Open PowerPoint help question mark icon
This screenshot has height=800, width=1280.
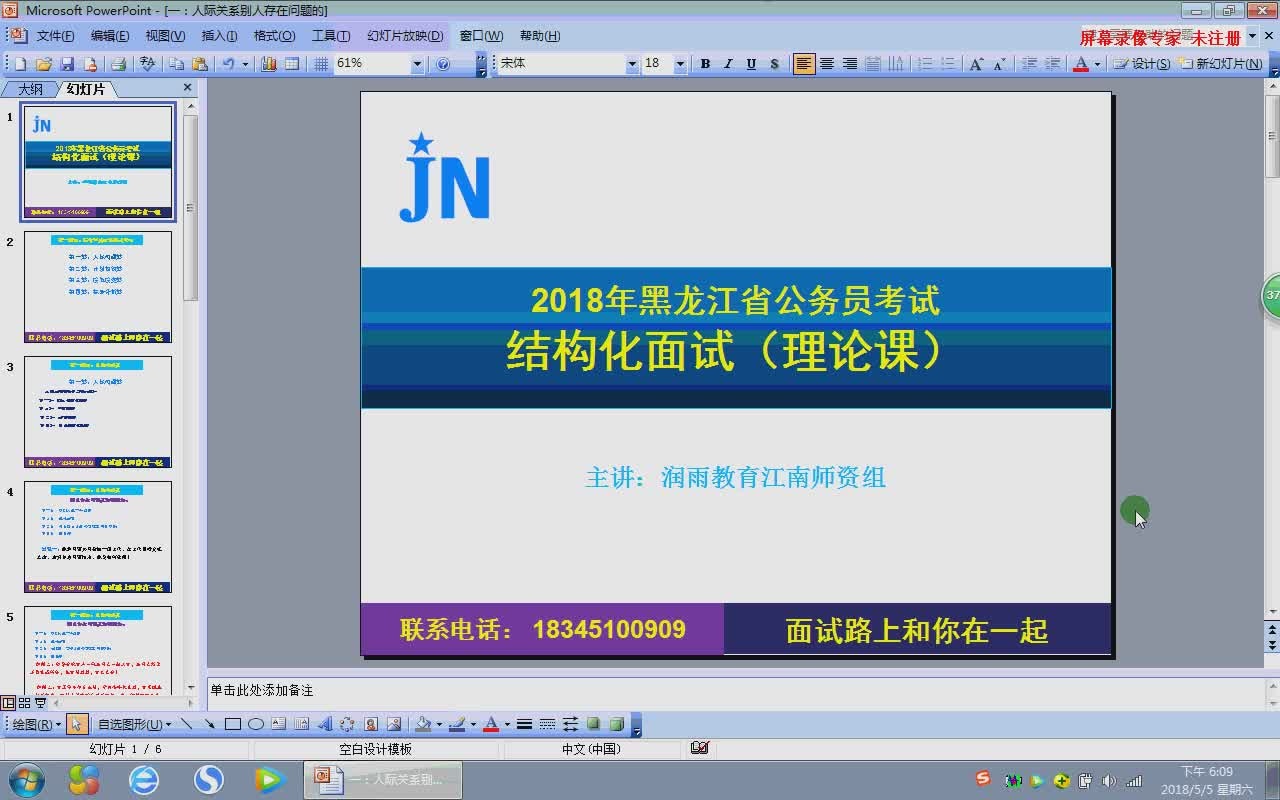pyautogui.click(x=443, y=63)
